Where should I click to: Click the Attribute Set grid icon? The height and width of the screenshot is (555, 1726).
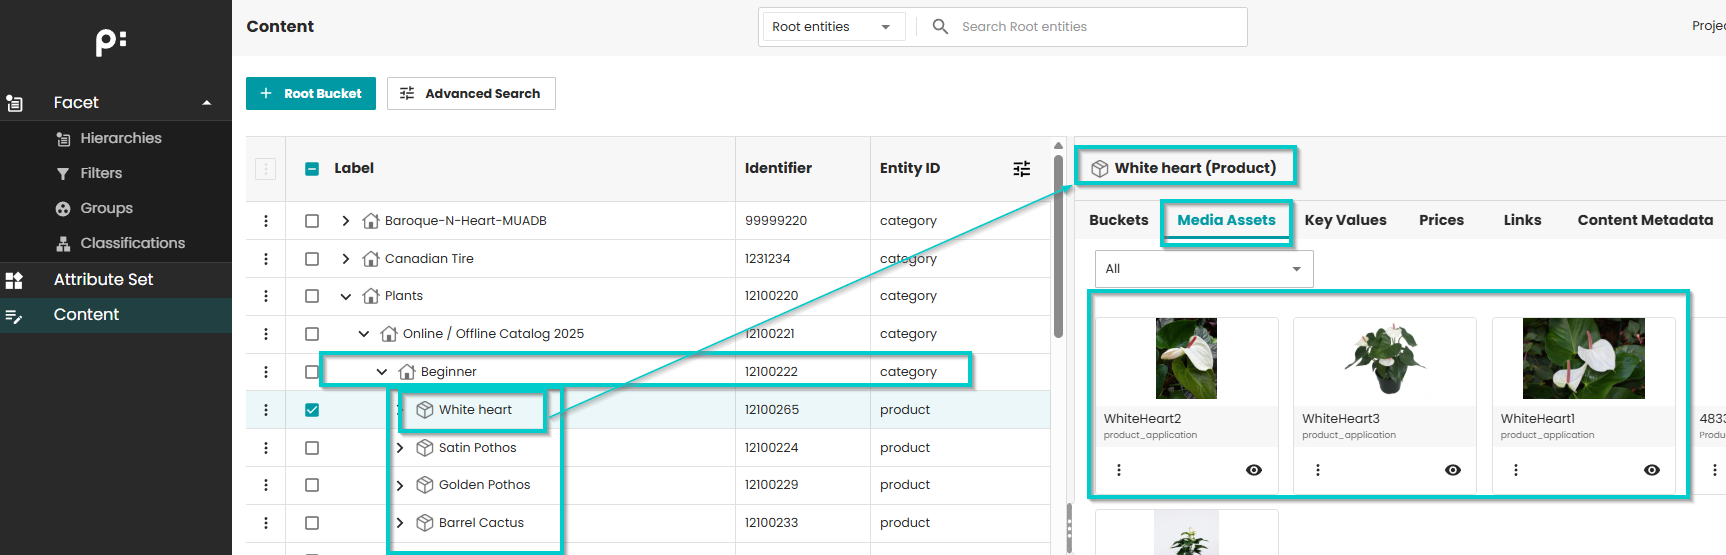14,280
